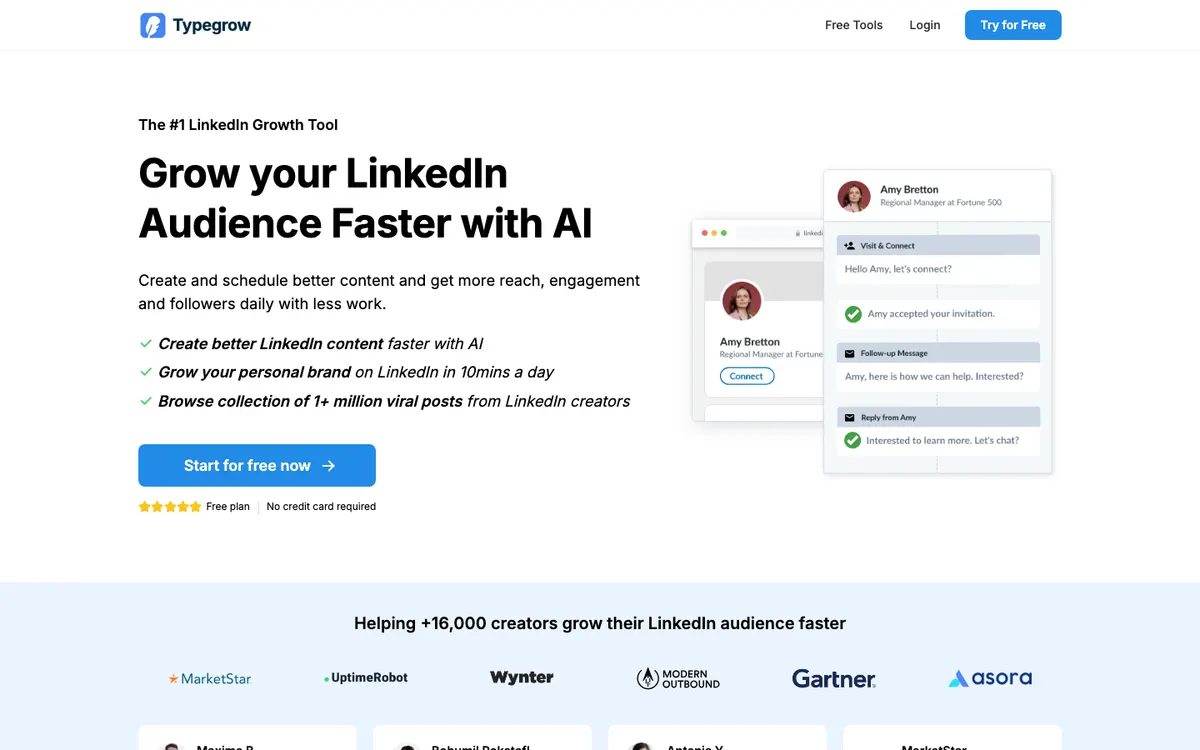This screenshot has height=750, width=1200.
Task: Click the Gartner logo
Action: (x=834, y=678)
